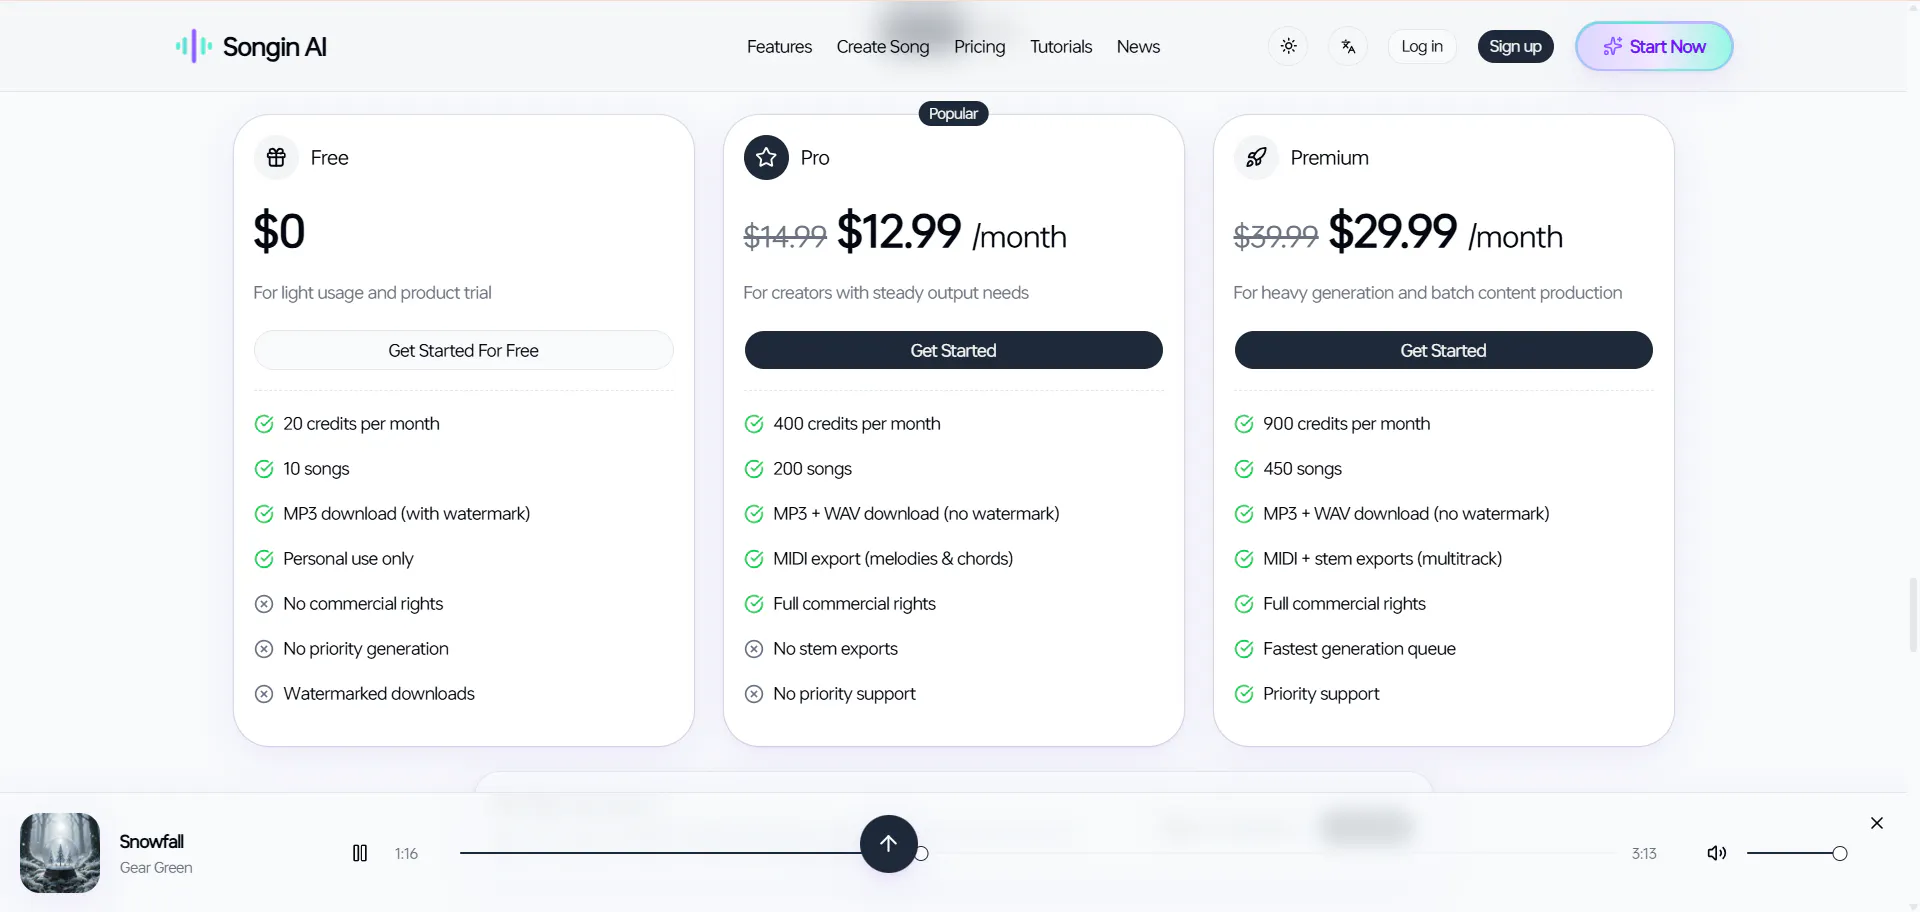Click the '450 songs' check icon
Viewport: 1920px width, 912px height.
1244,469
